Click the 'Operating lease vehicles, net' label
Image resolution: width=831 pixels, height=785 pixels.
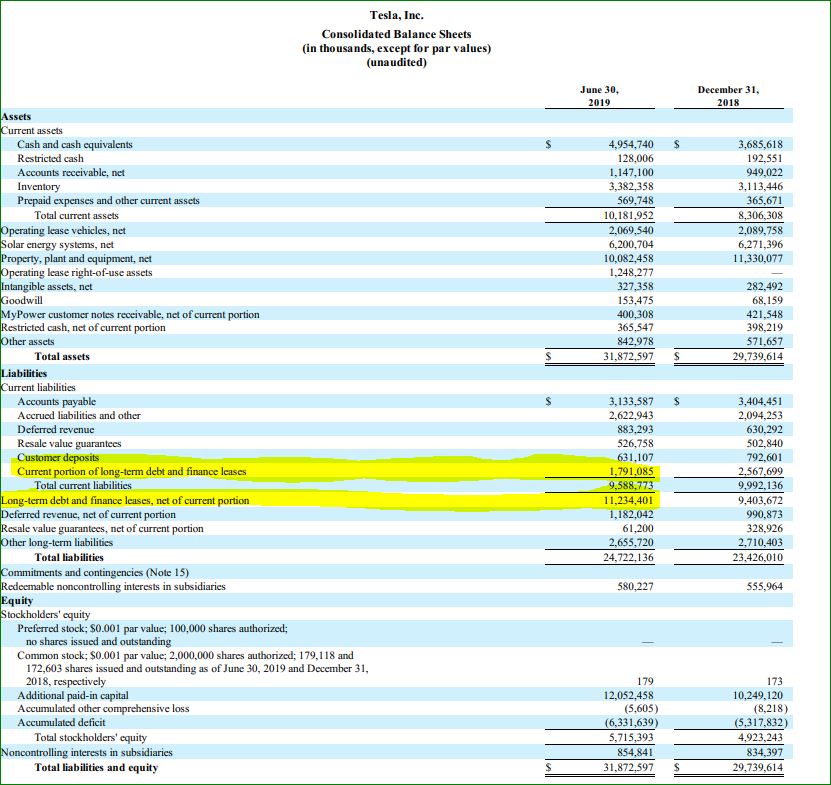pos(63,230)
